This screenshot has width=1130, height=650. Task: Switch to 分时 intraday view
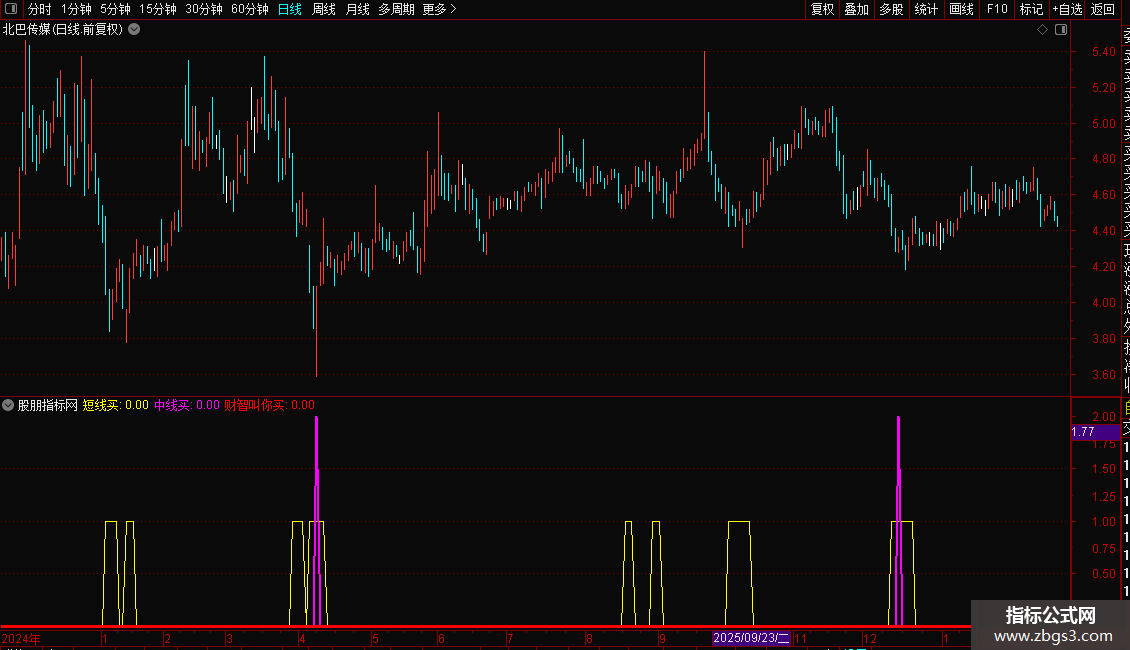click(40, 9)
